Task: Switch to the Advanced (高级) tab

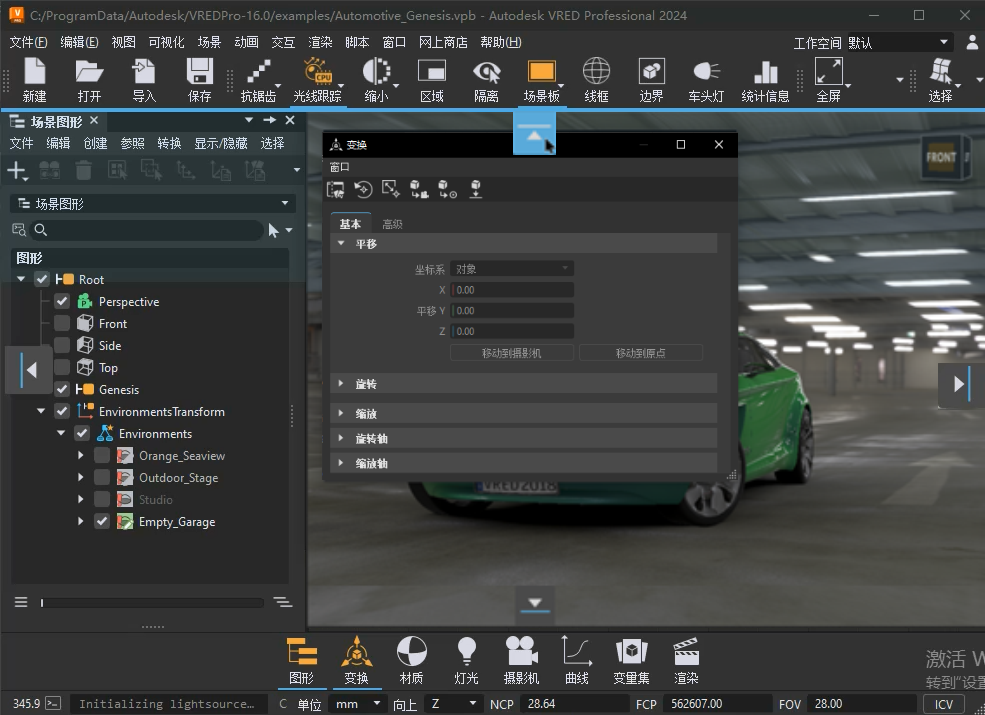Action: [392, 225]
